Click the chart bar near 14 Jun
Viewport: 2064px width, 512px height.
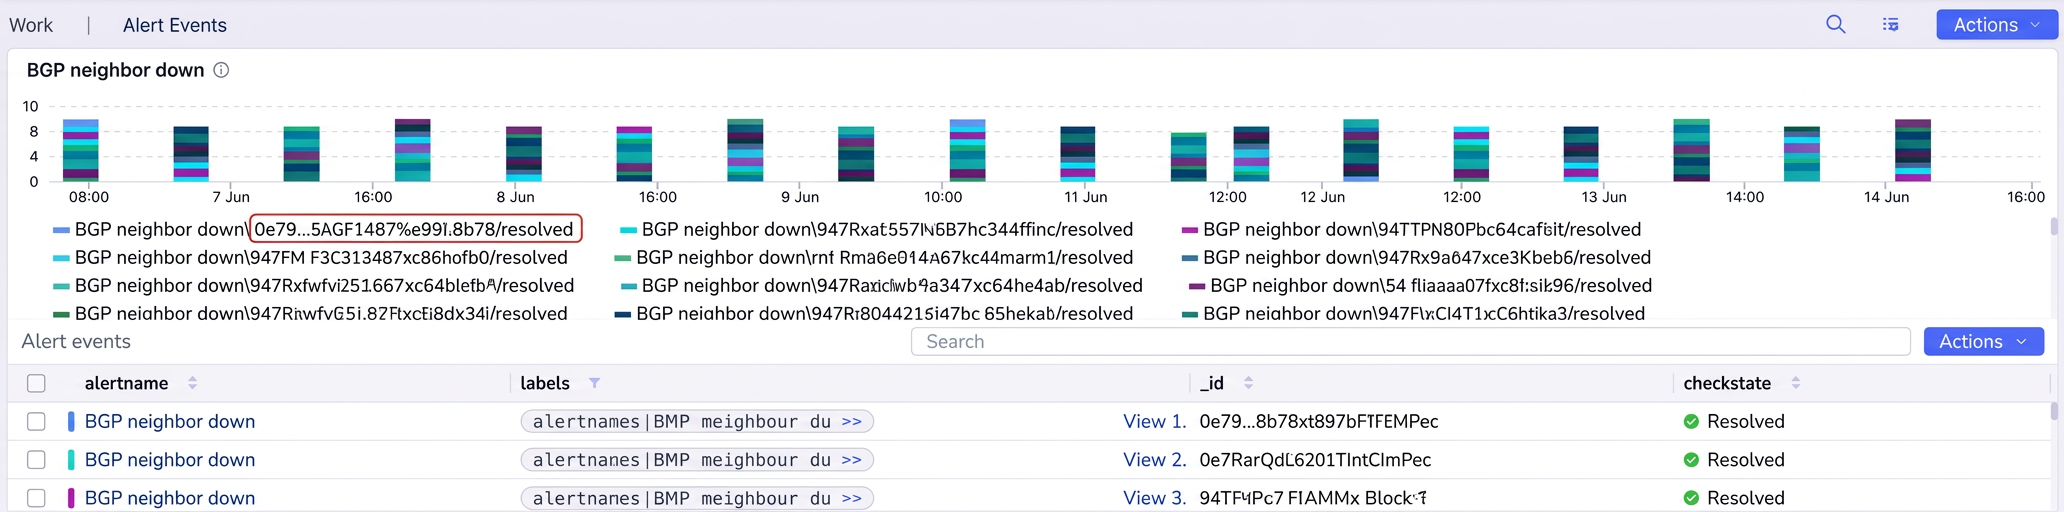click(x=1913, y=150)
